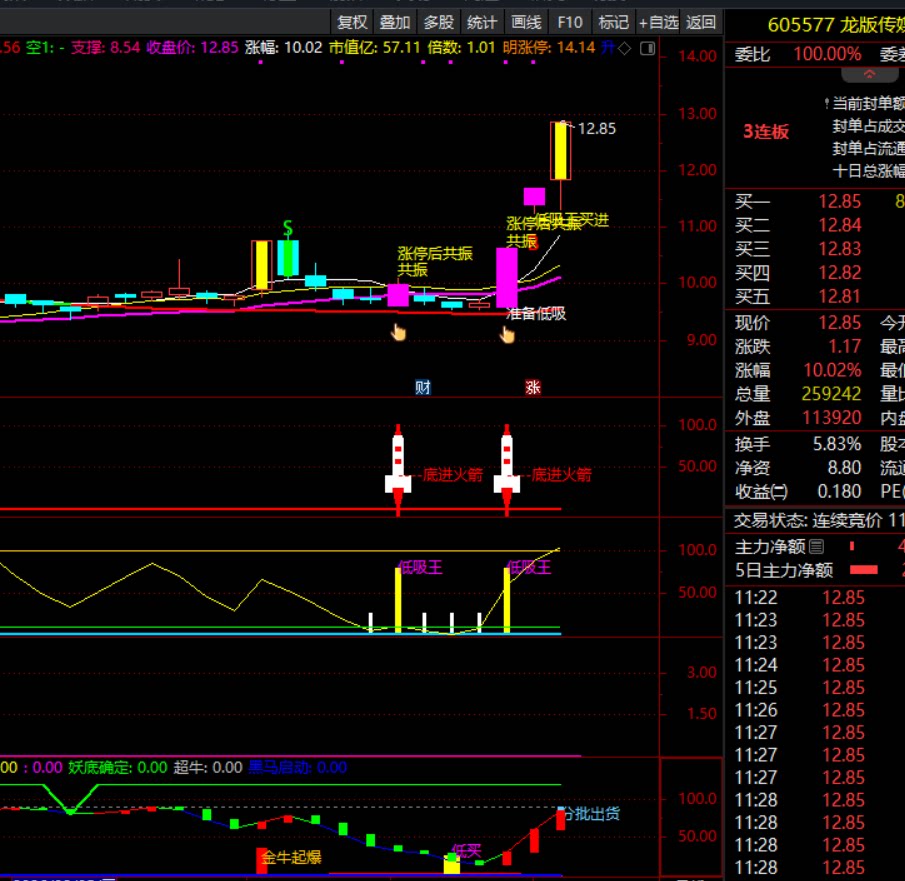Select the 买五 bid price 12.81
The height and width of the screenshot is (881, 905).
coord(840,297)
